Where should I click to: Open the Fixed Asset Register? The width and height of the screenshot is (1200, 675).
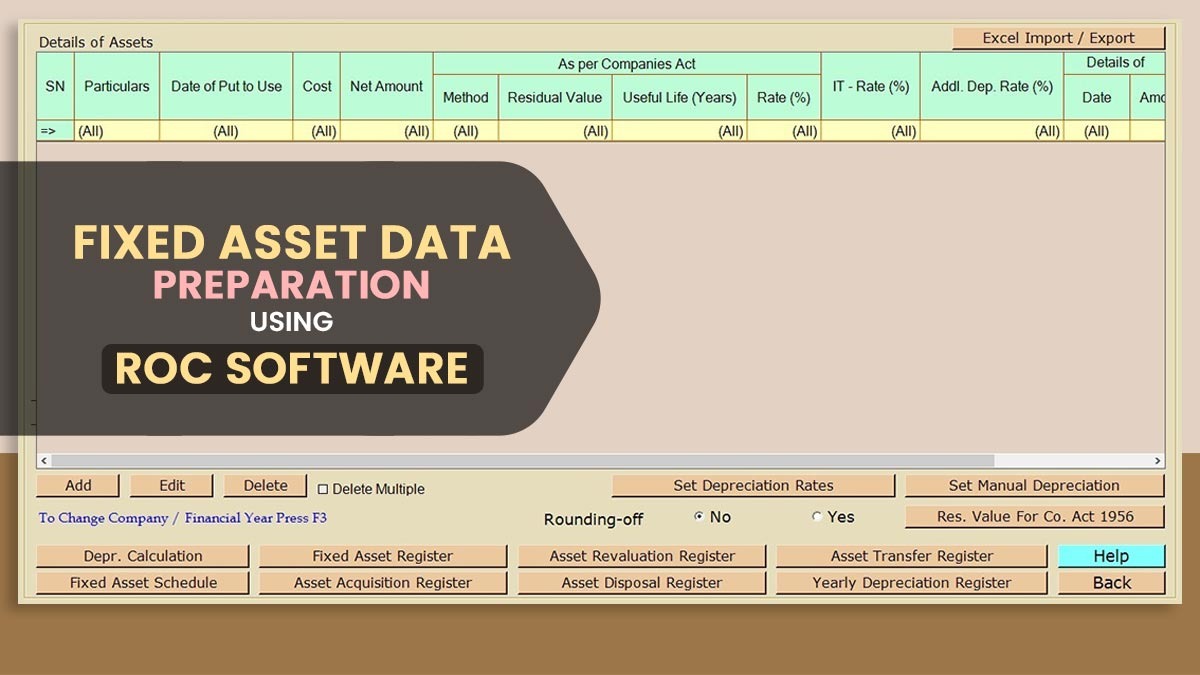tap(383, 556)
